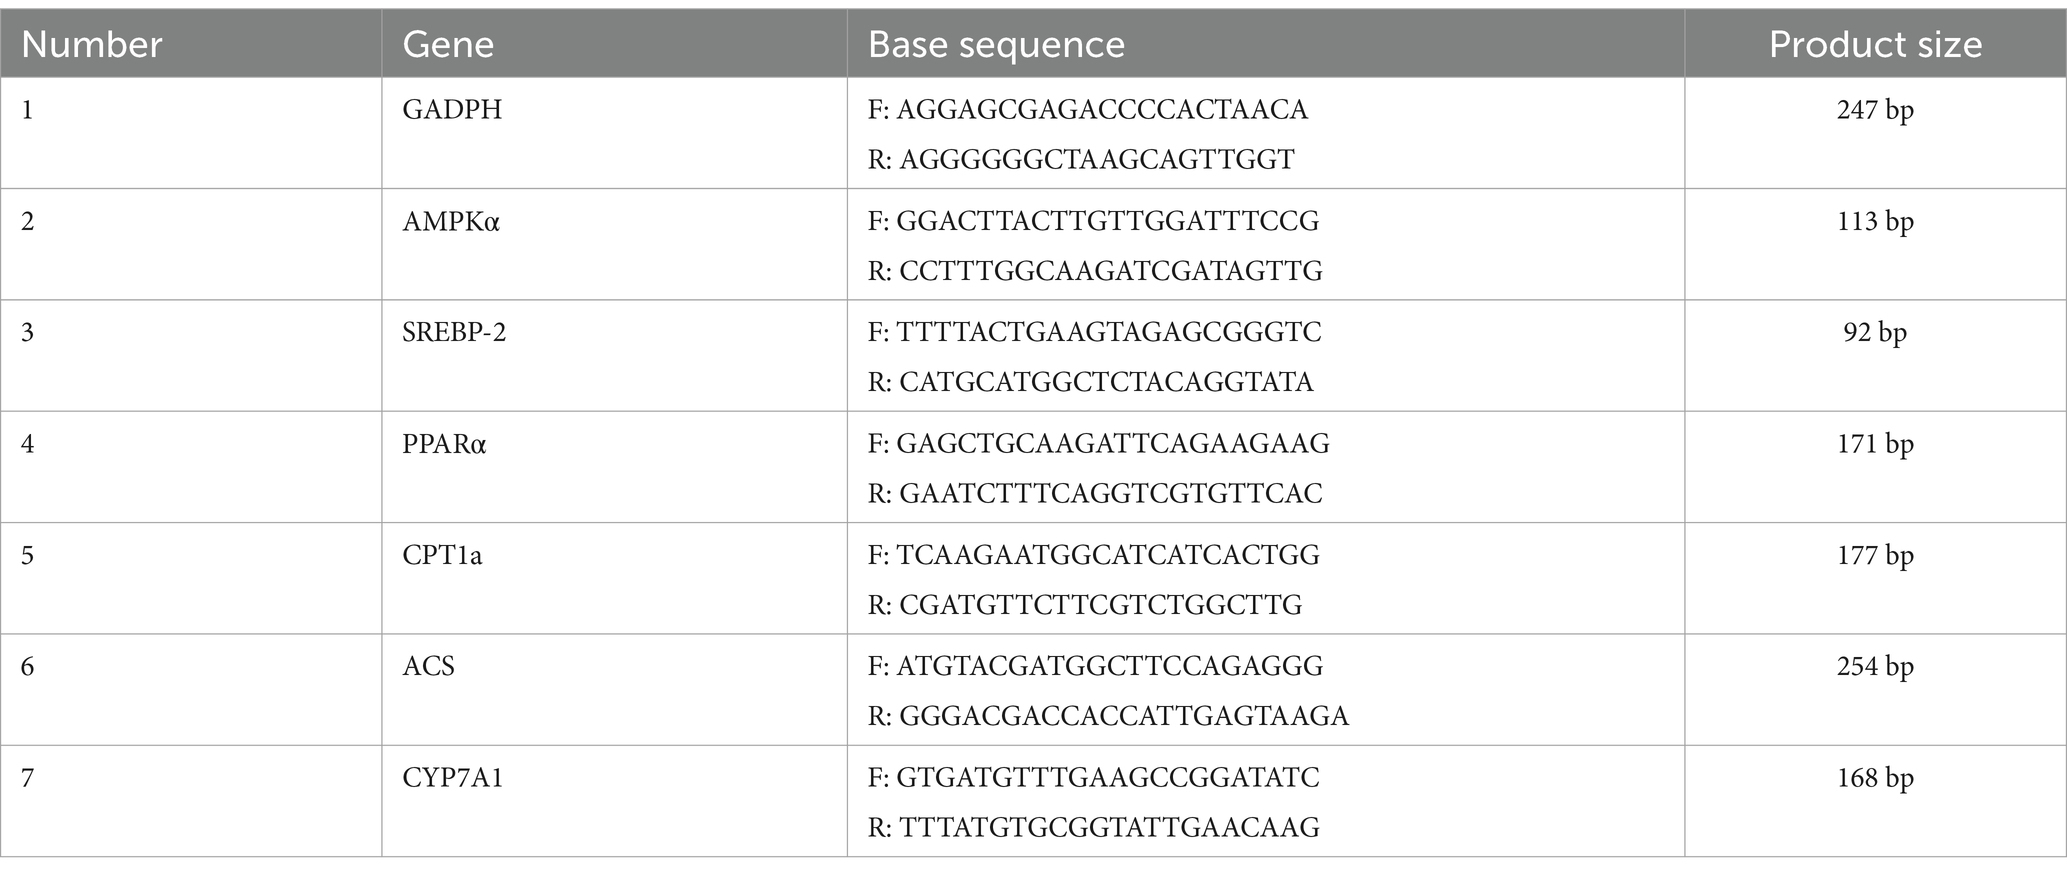Click the PPARα gene cell

[444, 443]
